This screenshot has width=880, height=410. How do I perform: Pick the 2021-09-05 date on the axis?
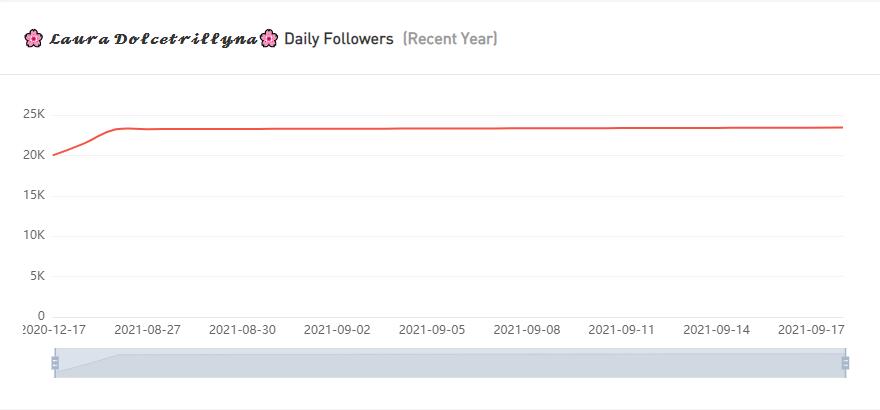coord(432,329)
